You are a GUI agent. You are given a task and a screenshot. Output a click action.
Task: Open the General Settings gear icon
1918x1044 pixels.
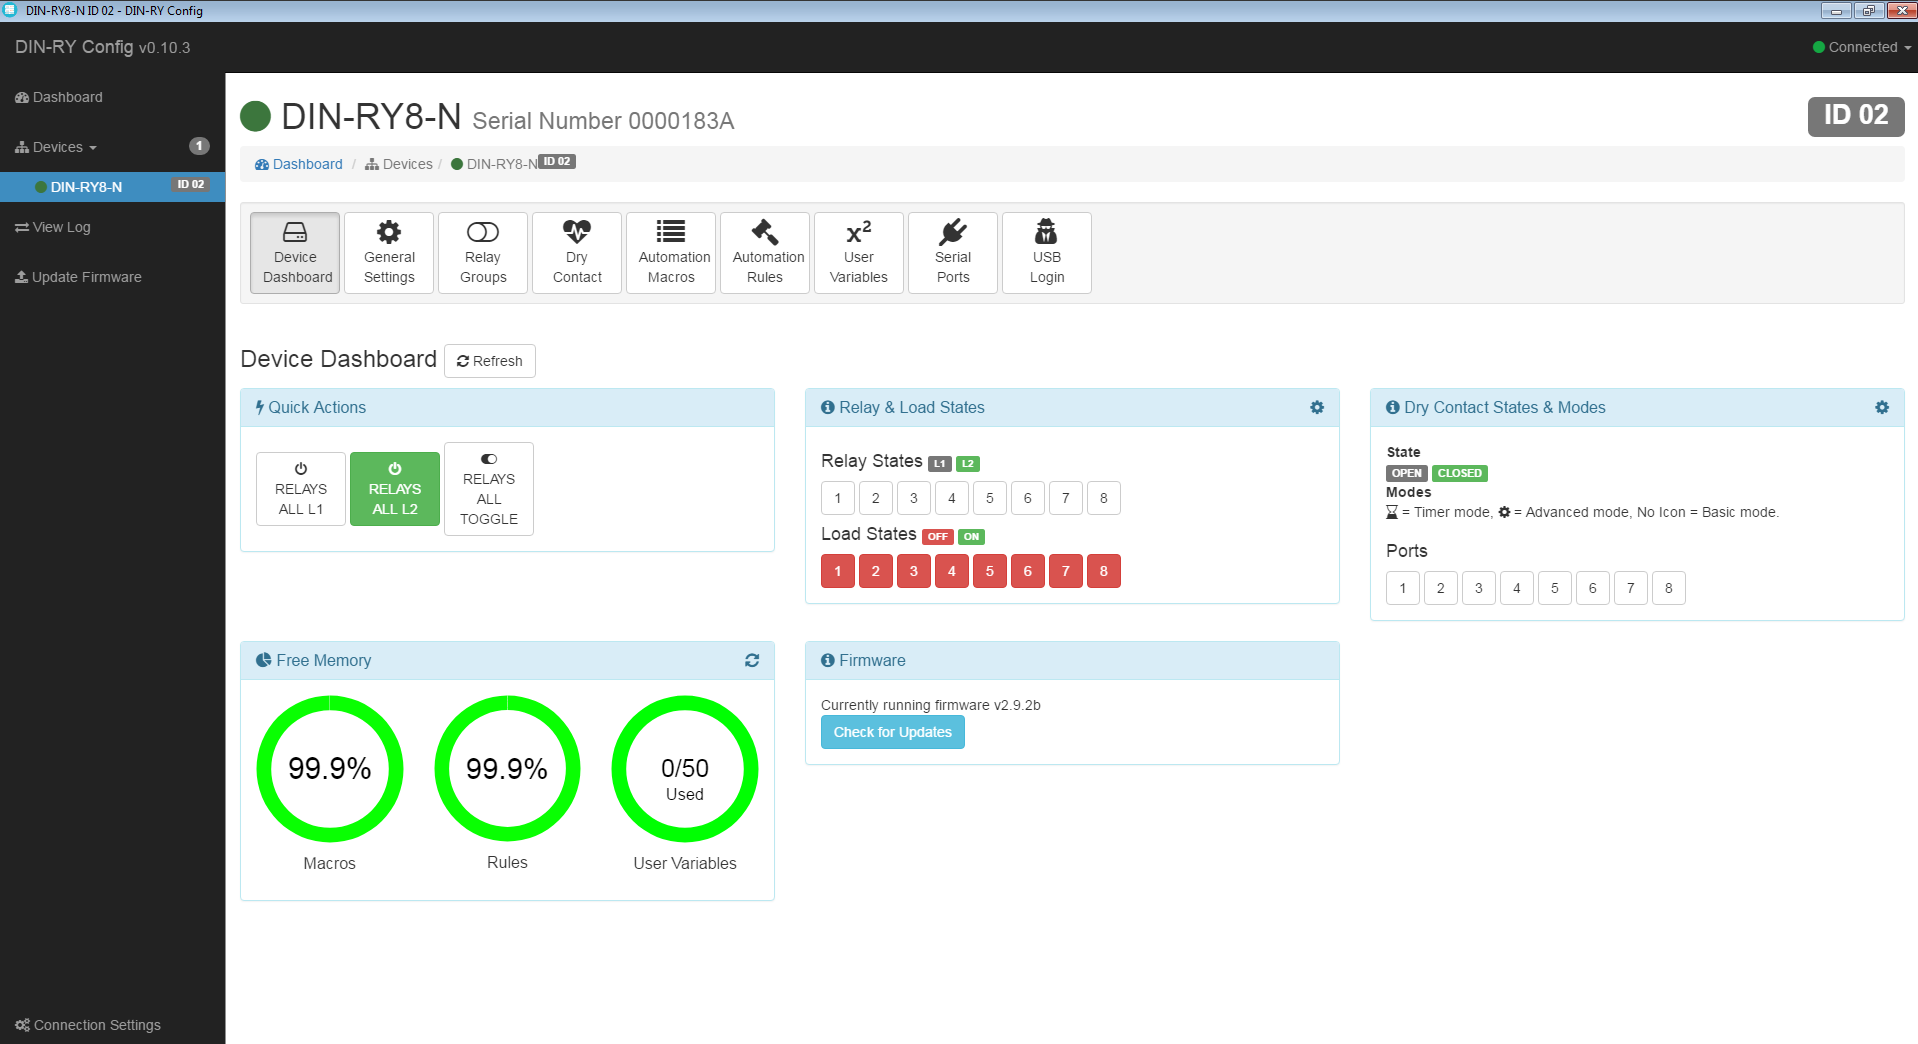388,233
